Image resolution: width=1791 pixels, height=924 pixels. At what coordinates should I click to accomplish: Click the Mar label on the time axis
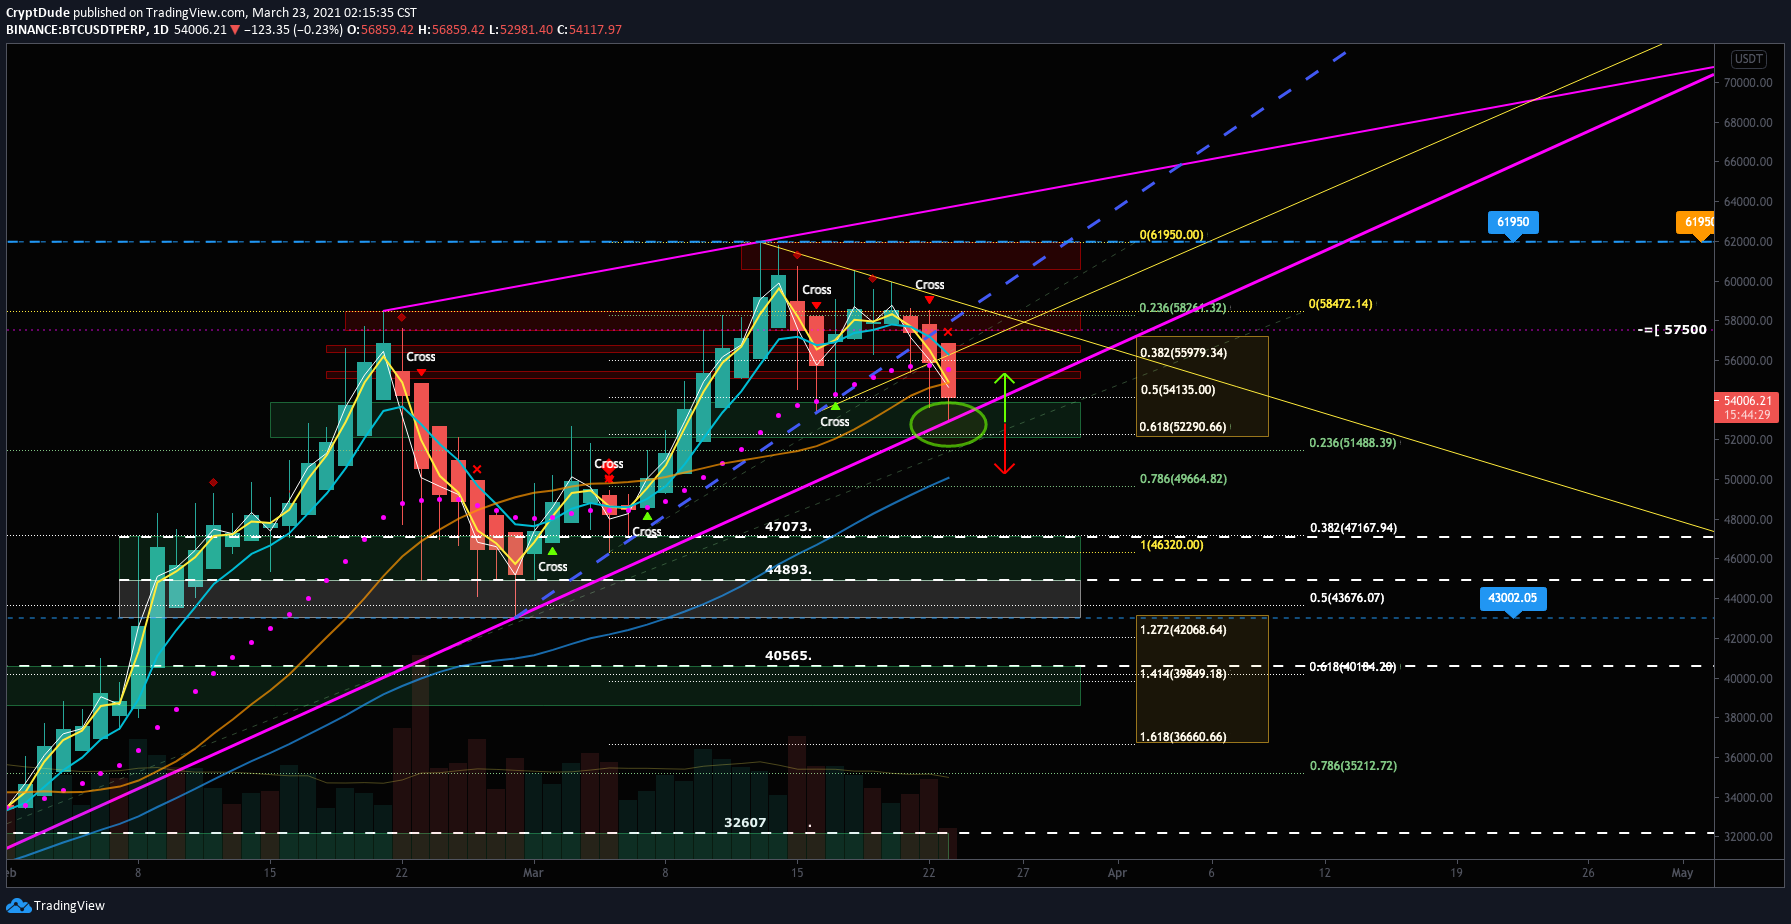click(x=533, y=873)
